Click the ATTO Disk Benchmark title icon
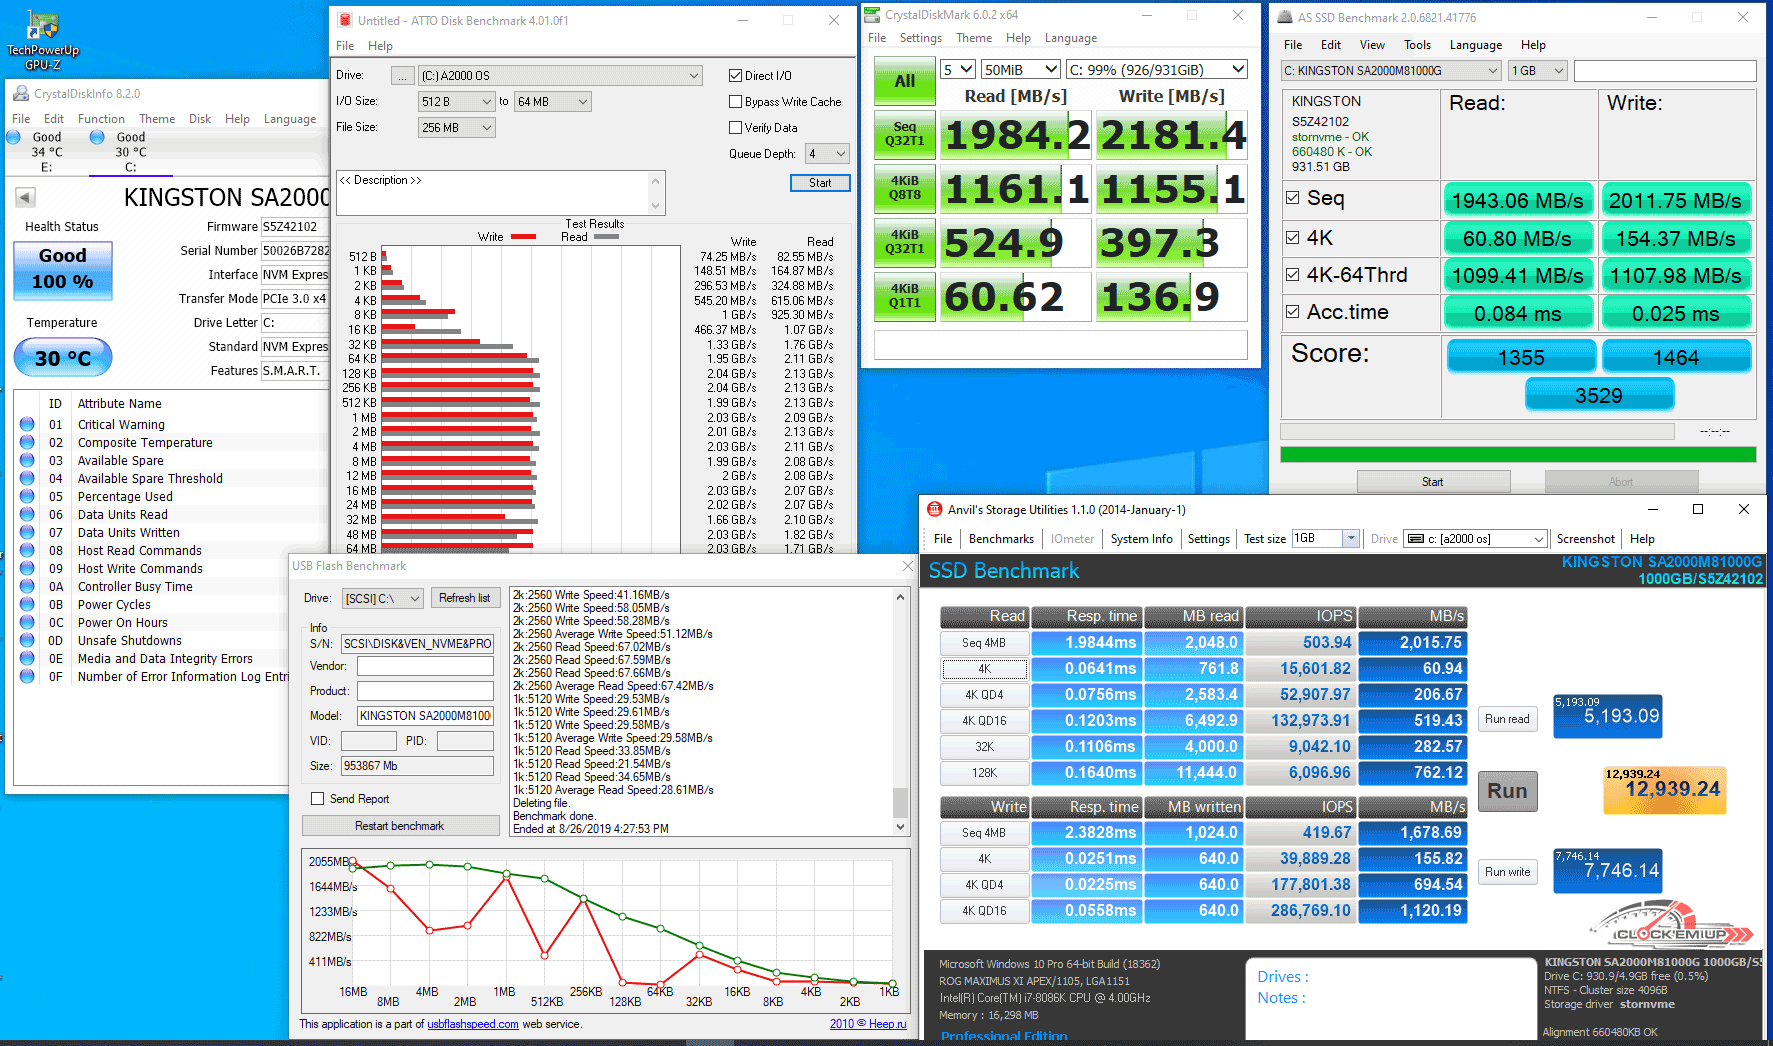1773x1046 pixels. (345, 20)
